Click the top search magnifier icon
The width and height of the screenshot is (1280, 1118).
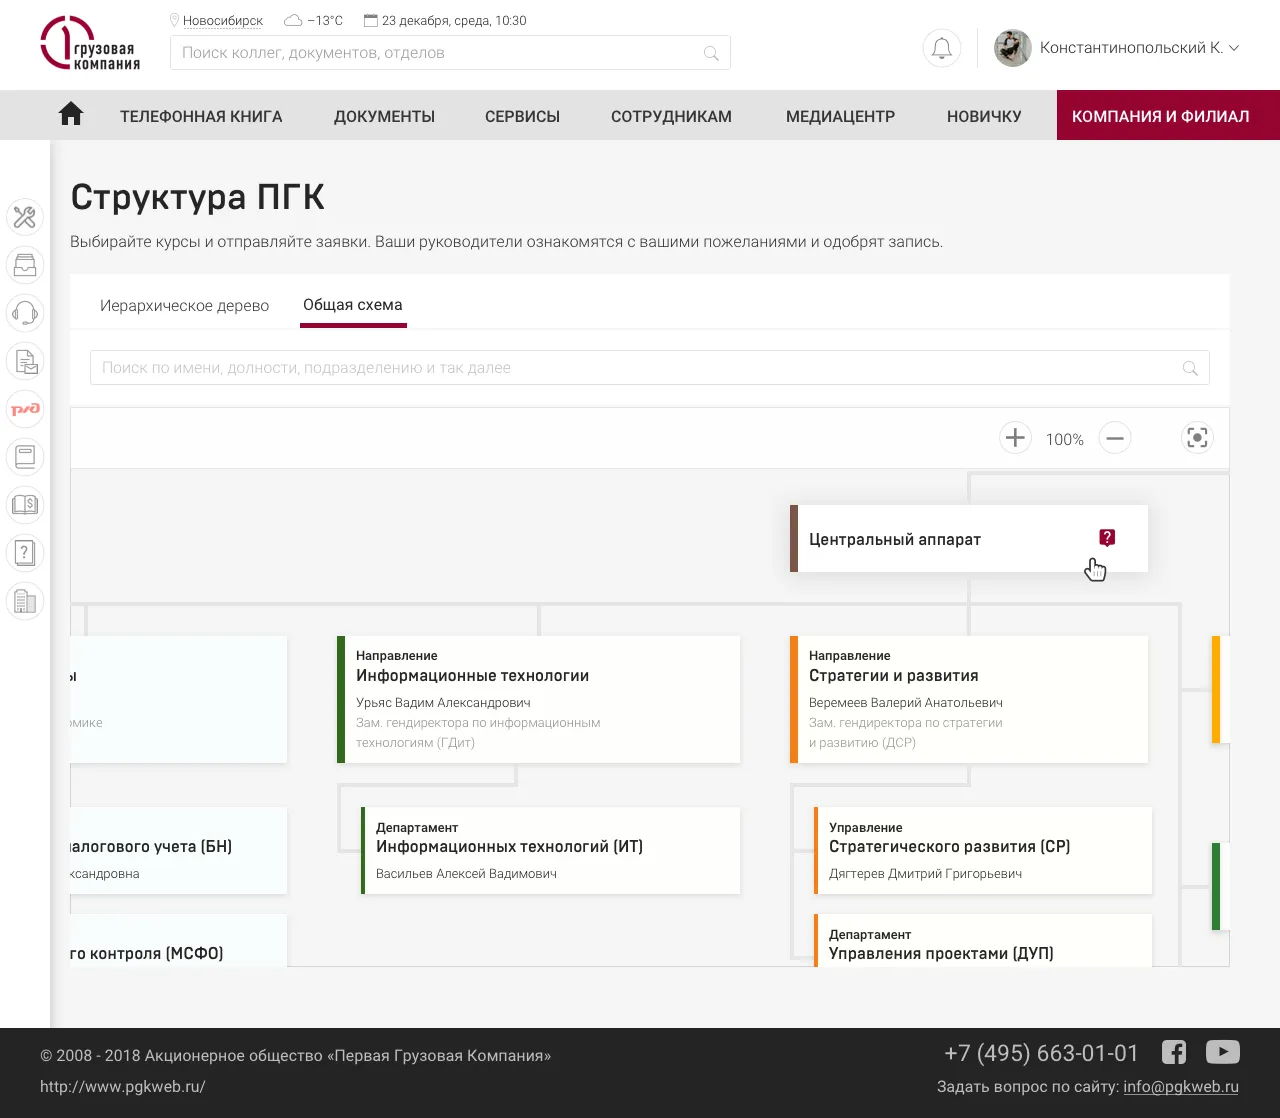pos(711,53)
